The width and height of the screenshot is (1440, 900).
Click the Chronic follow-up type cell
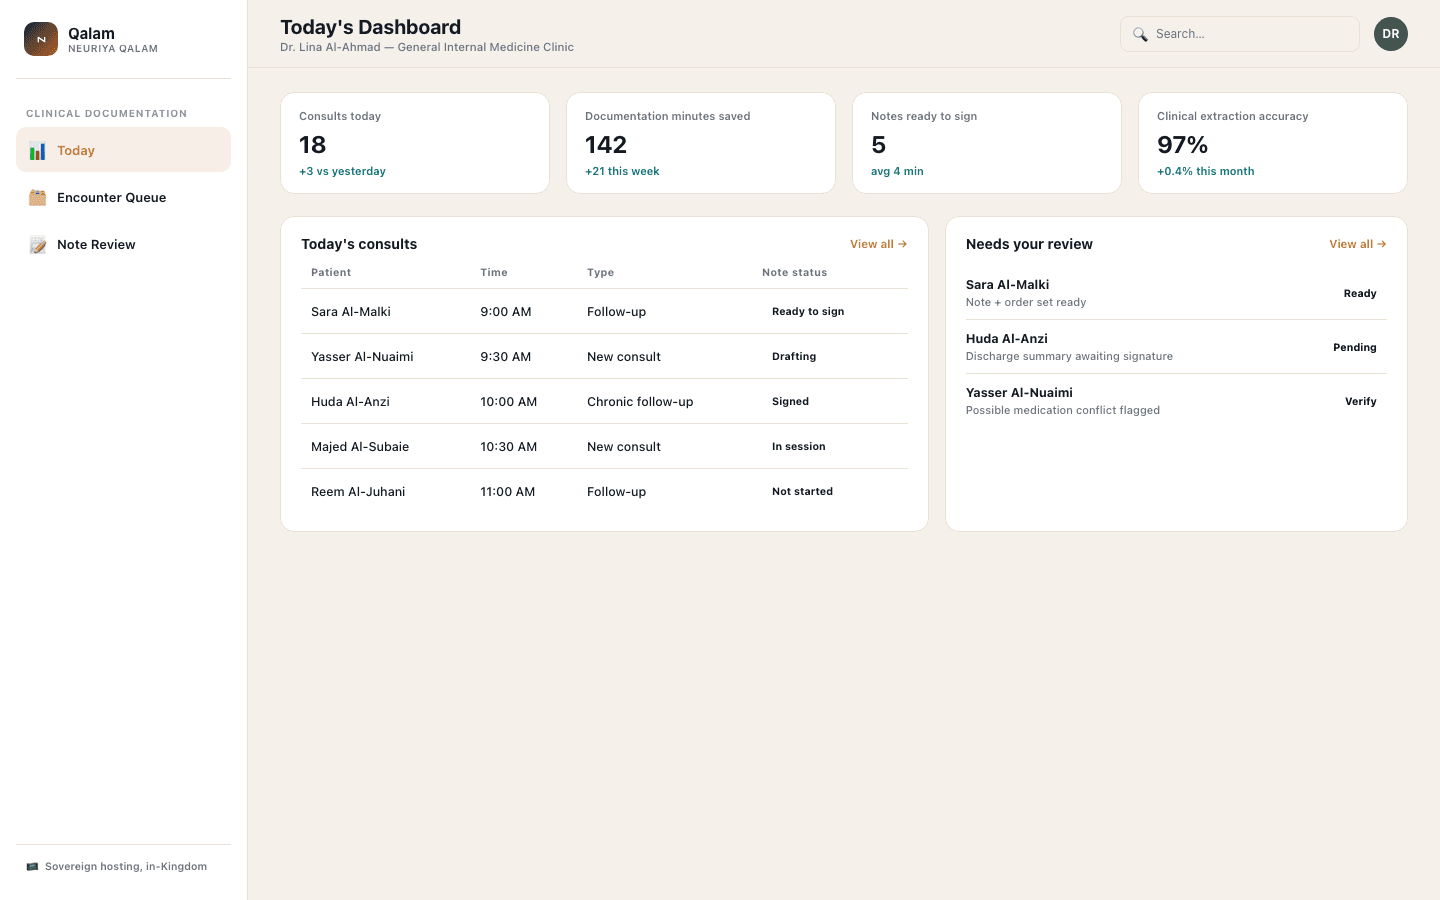pyautogui.click(x=640, y=402)
